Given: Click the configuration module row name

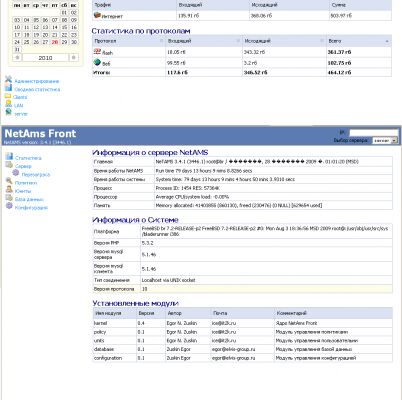Looking at the screenshot, I should pos(108,358).
